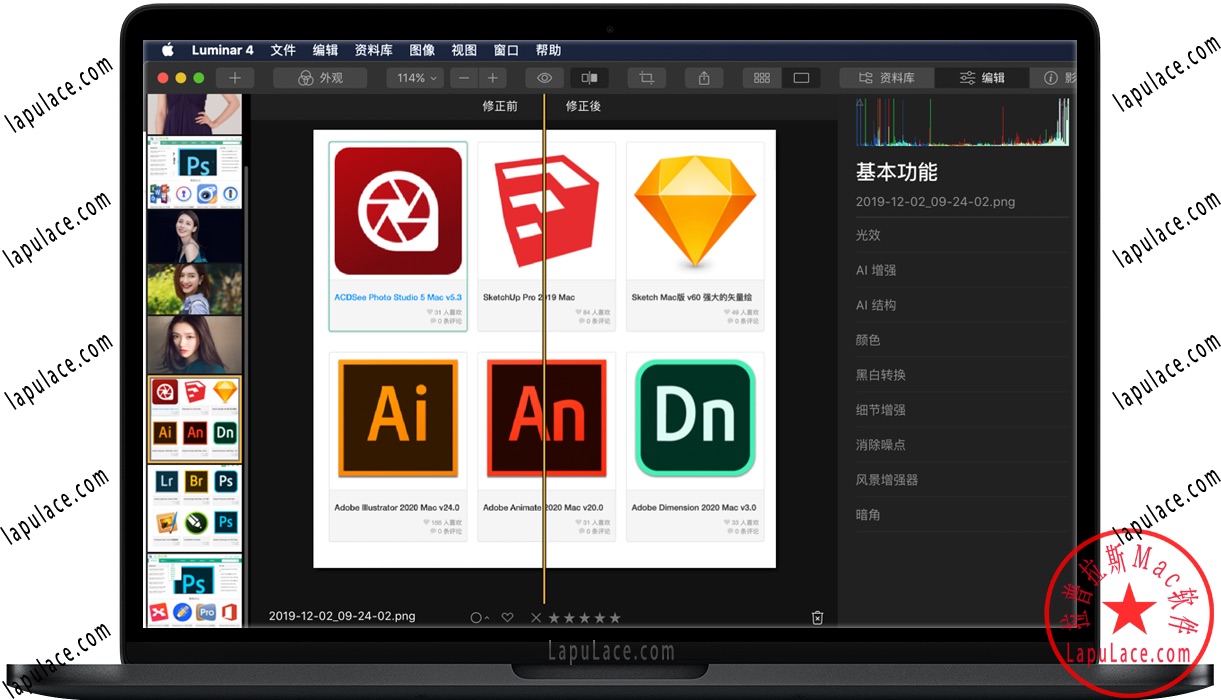Image resolution: width=1221 pixels, height=700 pixels.
Task: Select the Crop tool in the toolbar
Action: [646, 77]
